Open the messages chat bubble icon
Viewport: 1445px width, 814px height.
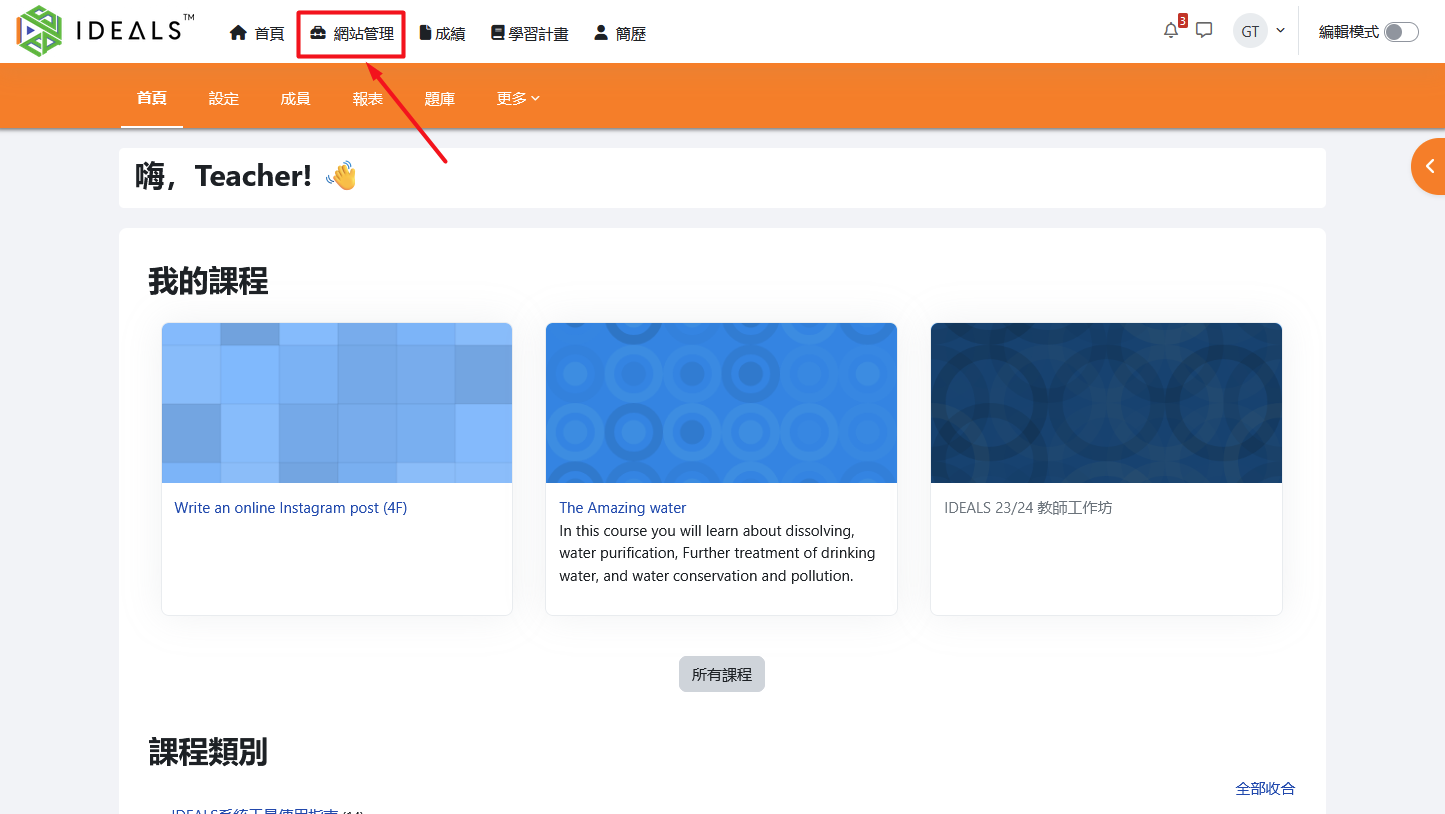pos(1204,31)
